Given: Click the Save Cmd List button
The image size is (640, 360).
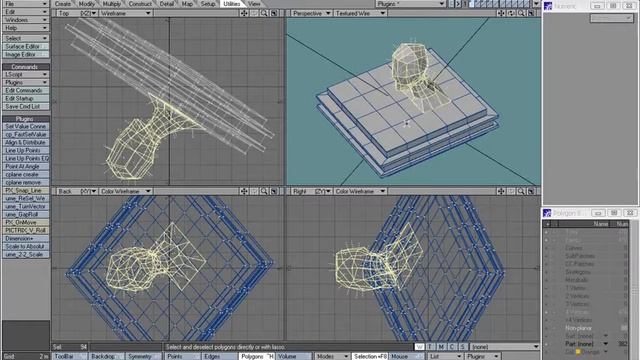Looking at the screenshot, I should pos(25,106).
